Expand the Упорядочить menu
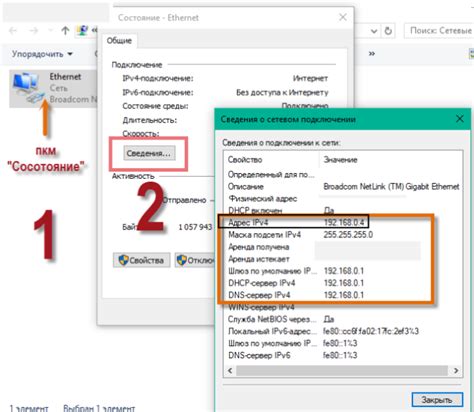Viewport: 474px width, 412px height. pyautogui.click(x=42, y=54)
